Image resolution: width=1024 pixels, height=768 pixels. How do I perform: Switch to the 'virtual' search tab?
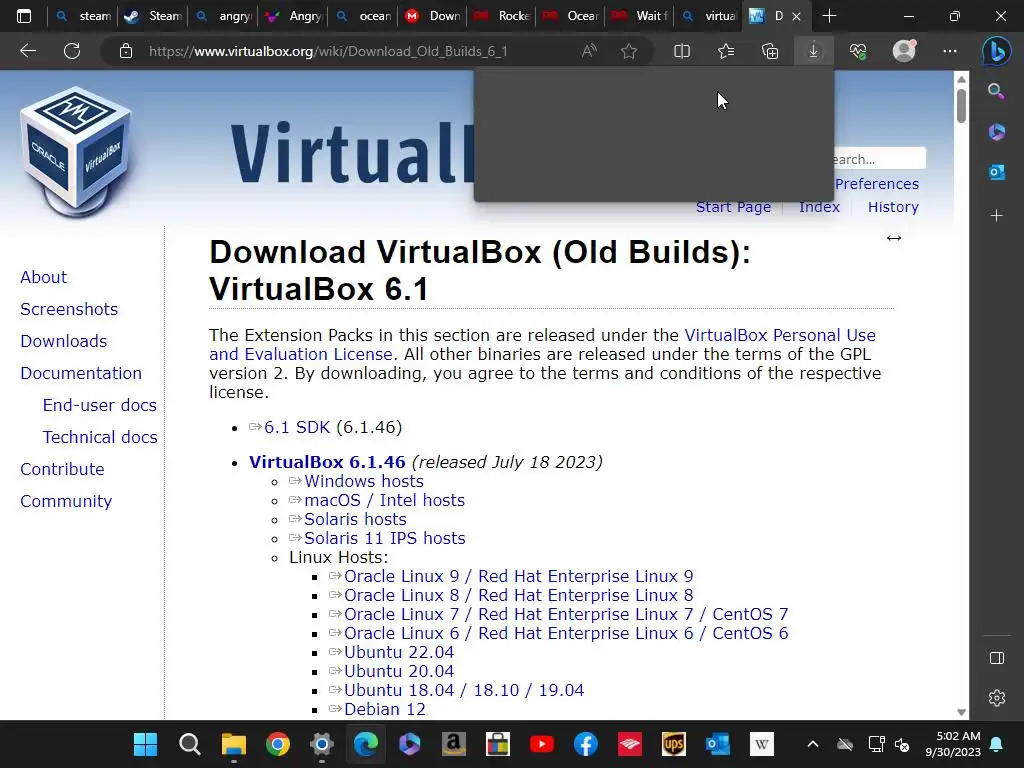point(709,16)
